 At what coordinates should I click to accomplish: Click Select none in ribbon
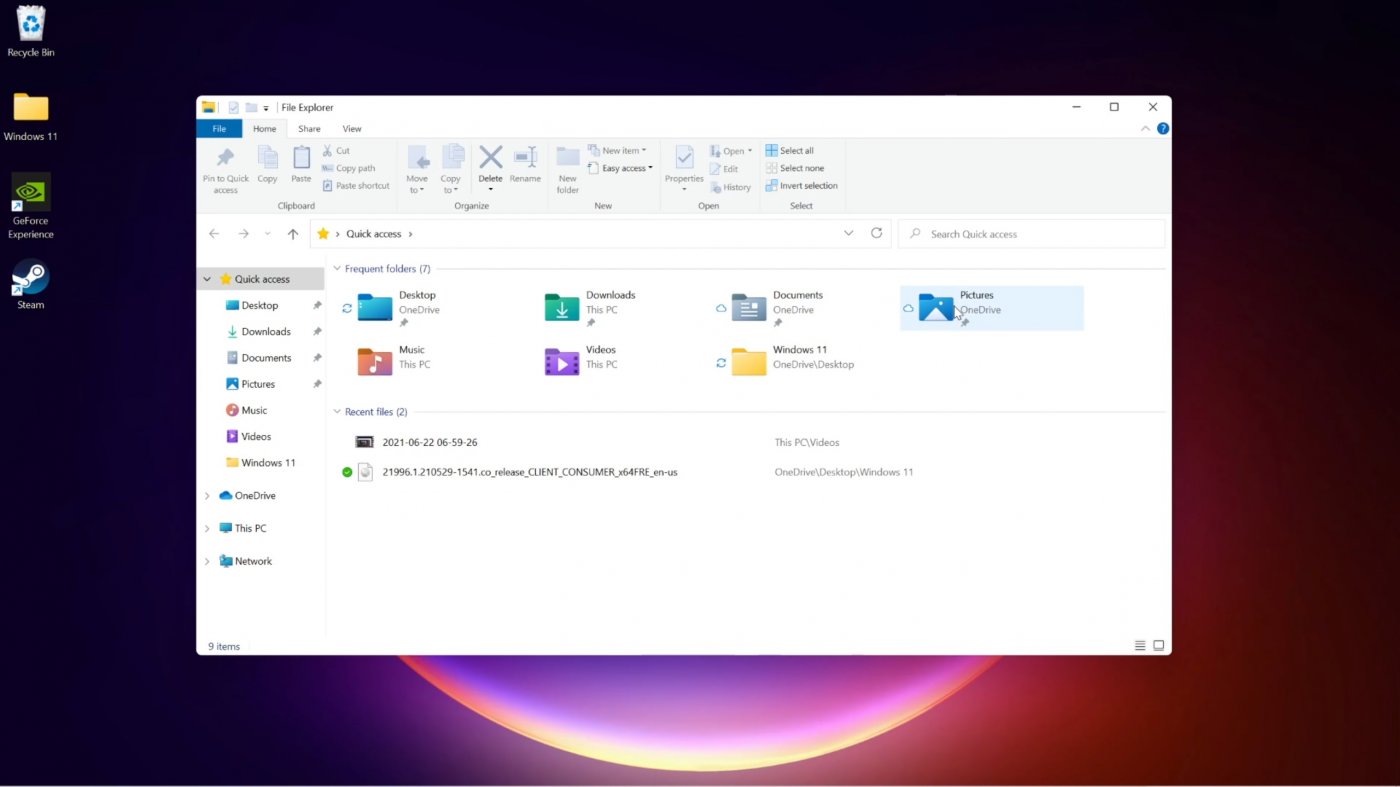tap(795, 168)
